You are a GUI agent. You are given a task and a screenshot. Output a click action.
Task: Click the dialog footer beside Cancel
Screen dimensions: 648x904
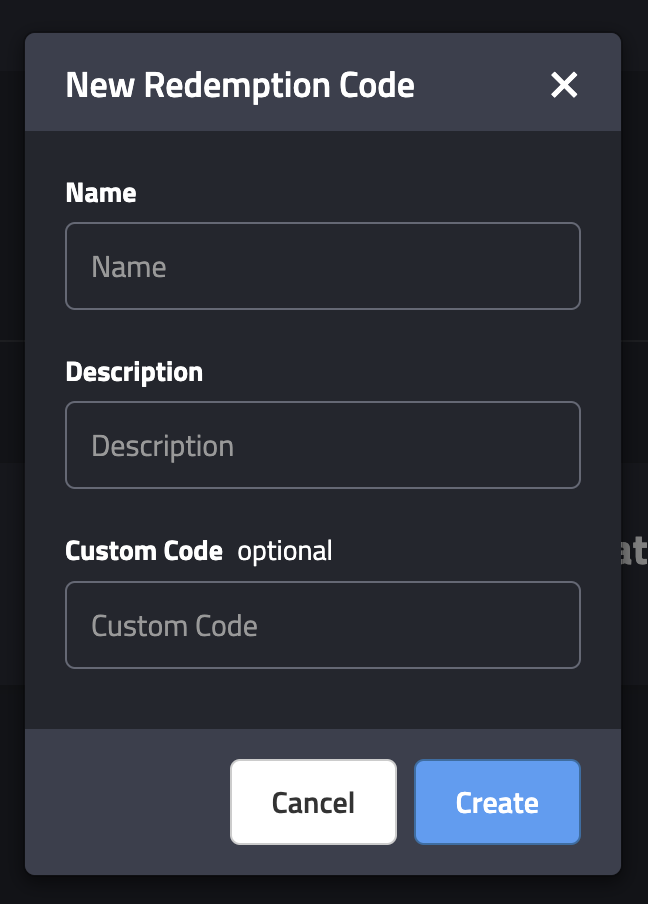(127, 802)
